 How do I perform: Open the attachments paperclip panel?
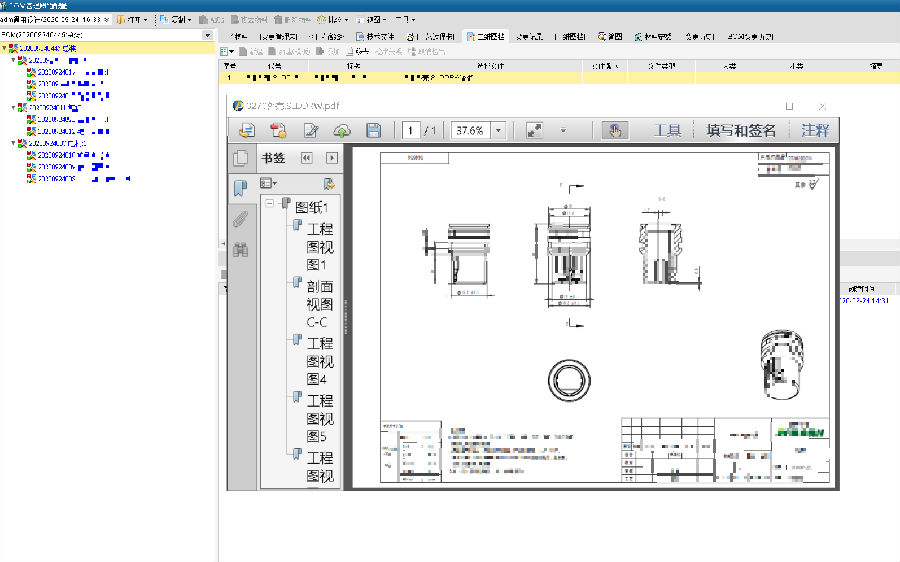click(240, 219)
